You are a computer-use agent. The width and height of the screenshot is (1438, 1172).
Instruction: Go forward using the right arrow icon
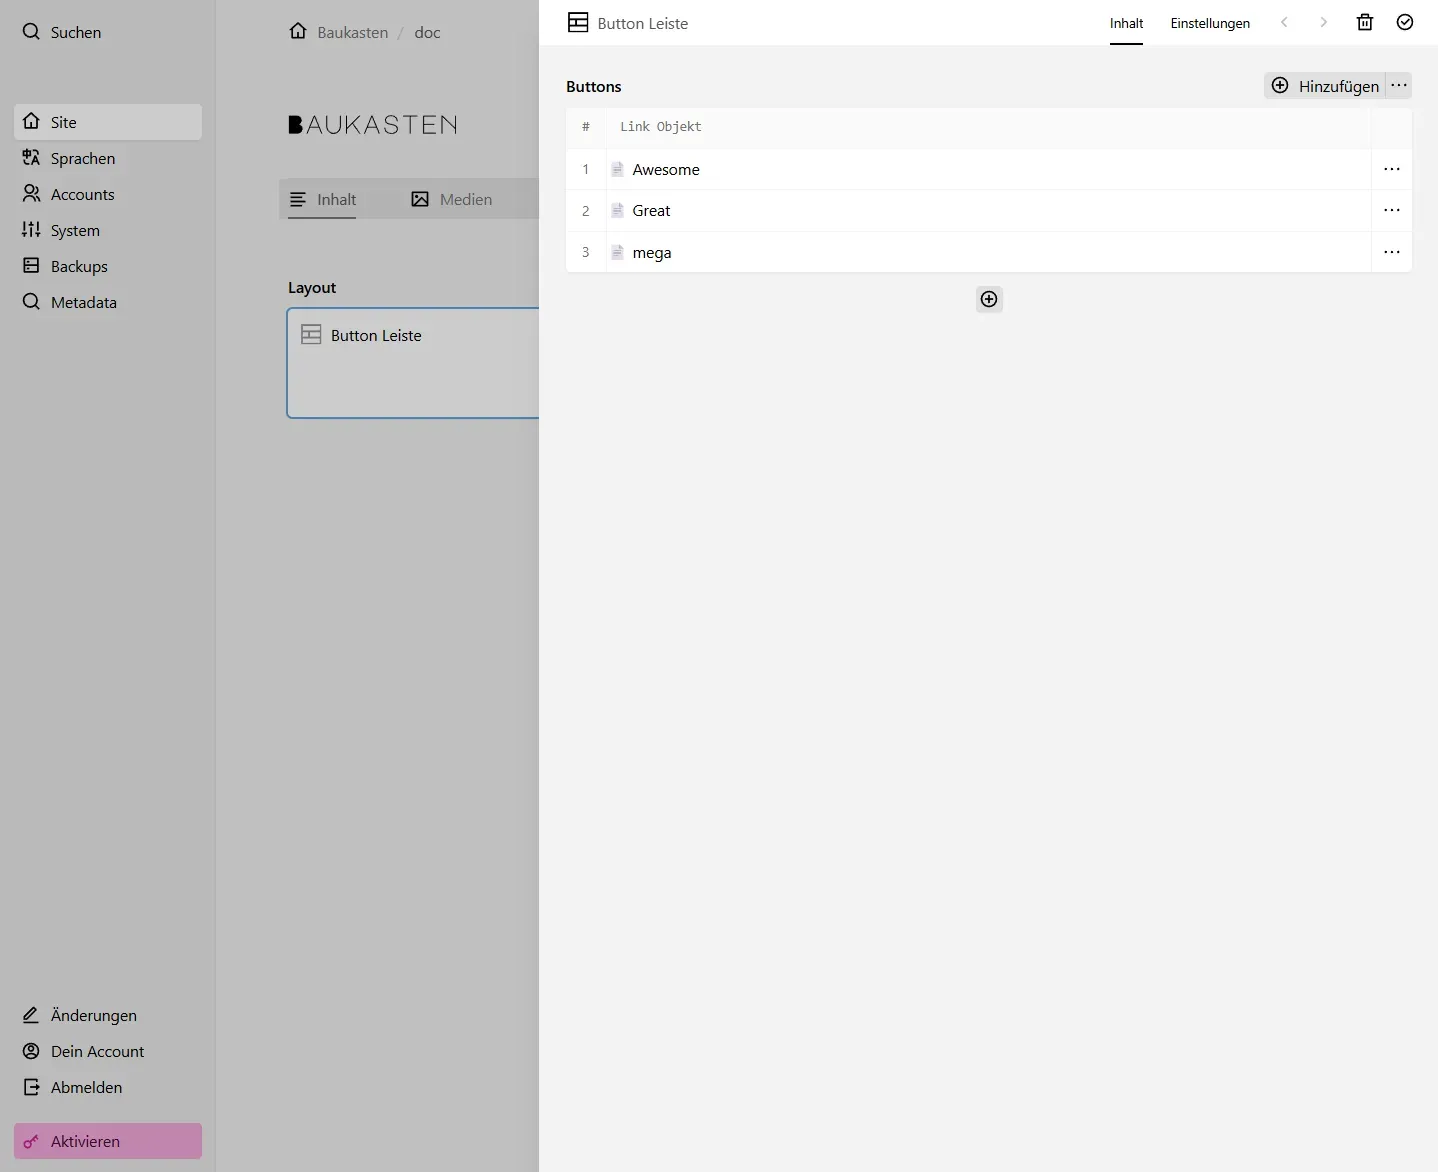1324,22
